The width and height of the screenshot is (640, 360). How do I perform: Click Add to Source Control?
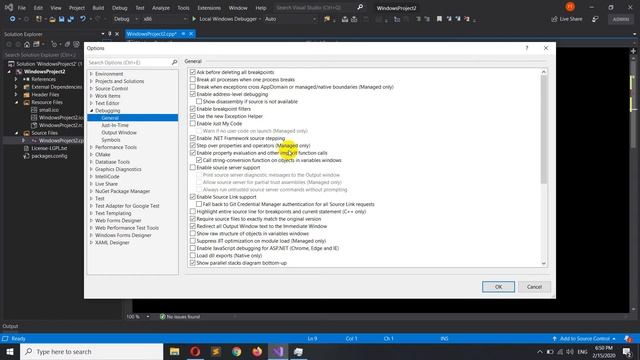584,339
